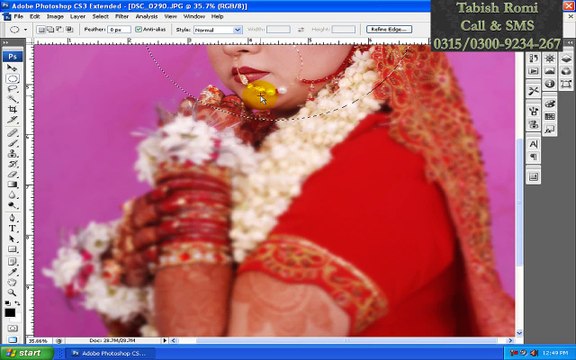
Task: Select the Zoom tool
Action: (x=12, y=293)
